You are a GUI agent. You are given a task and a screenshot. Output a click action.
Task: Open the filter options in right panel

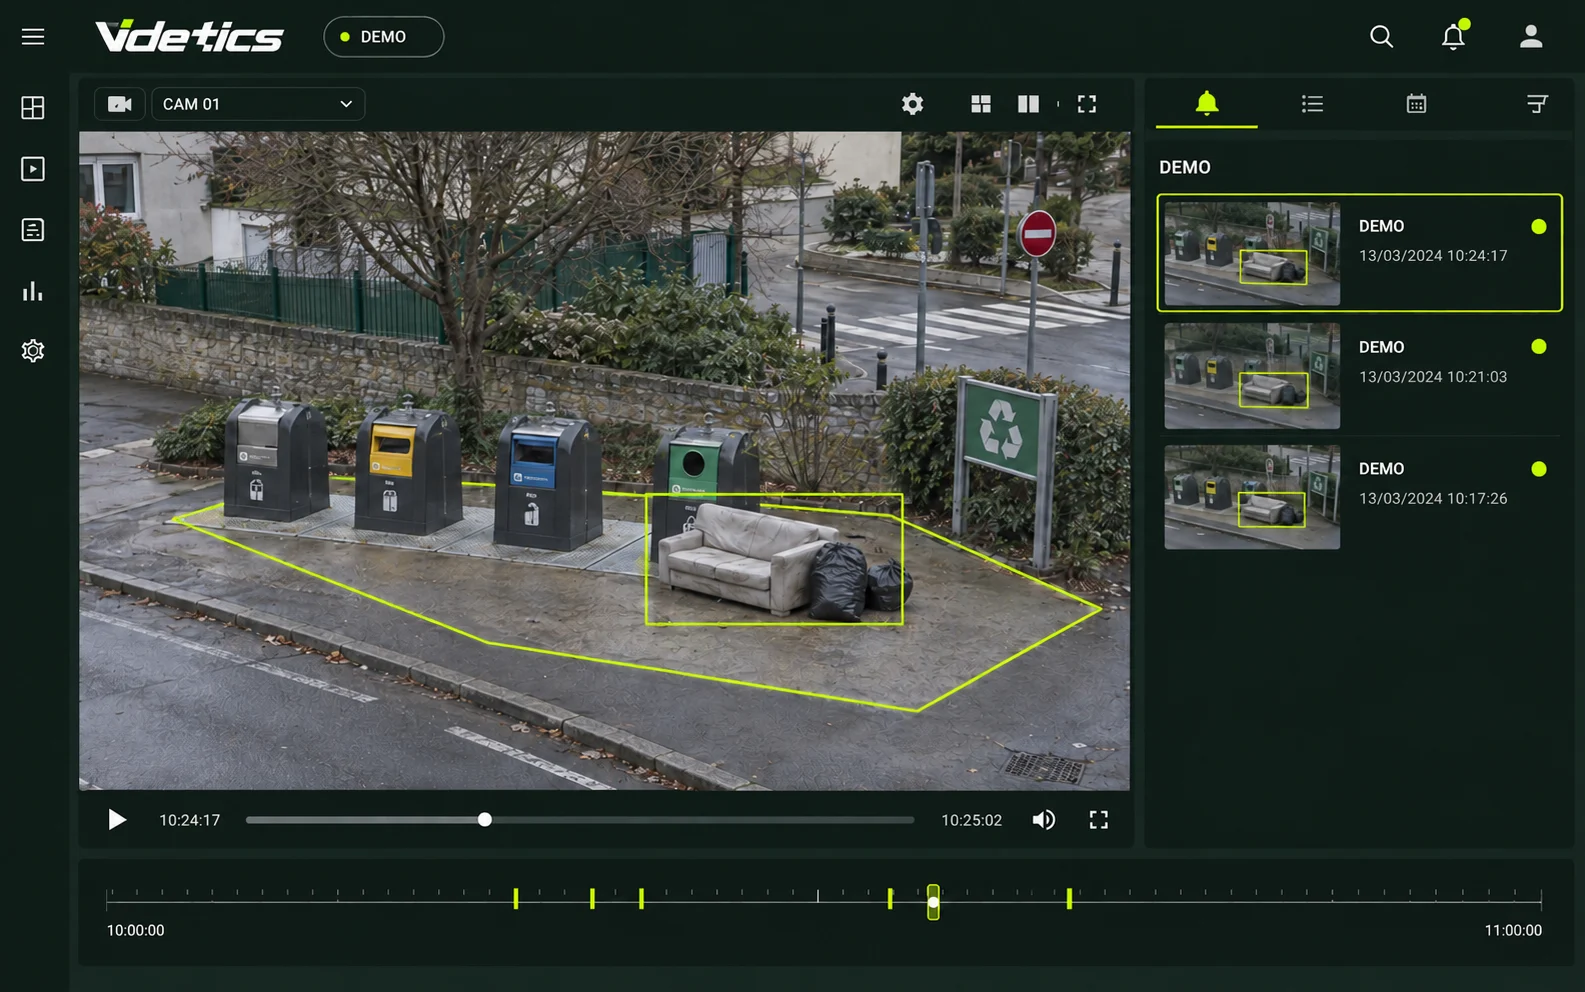coord(1537,104)
